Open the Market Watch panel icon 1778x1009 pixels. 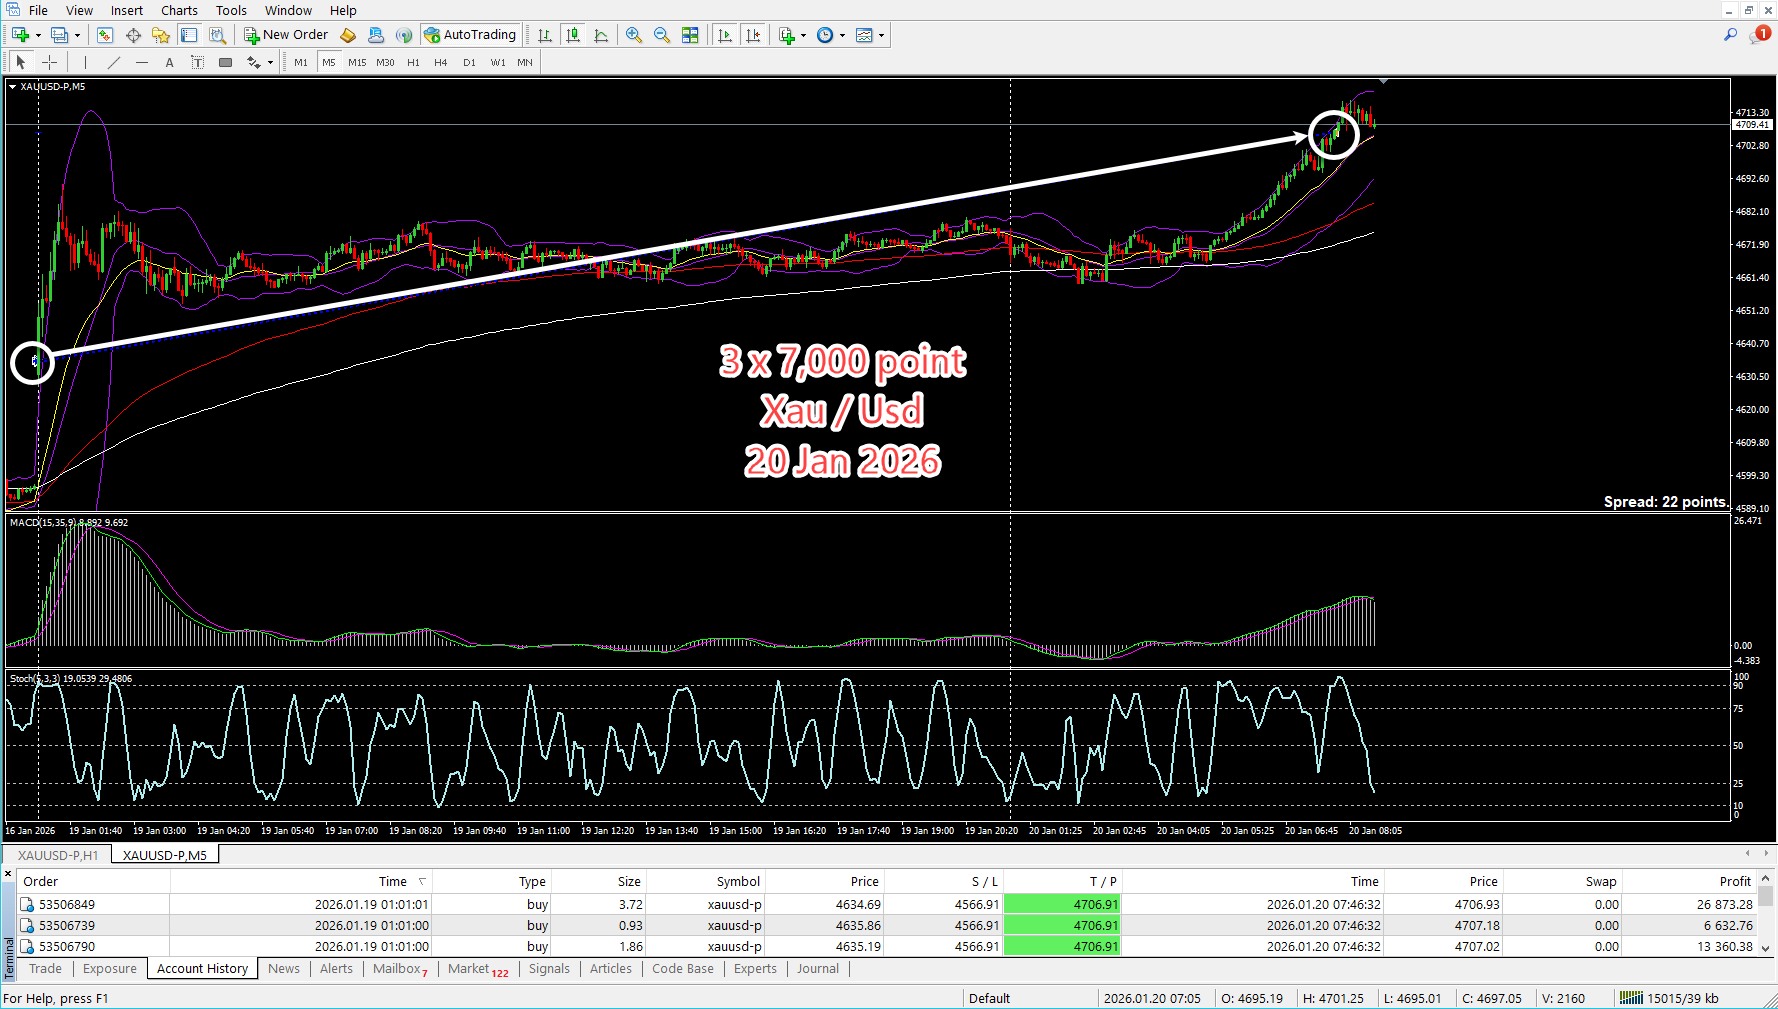(x=105, y=35)
